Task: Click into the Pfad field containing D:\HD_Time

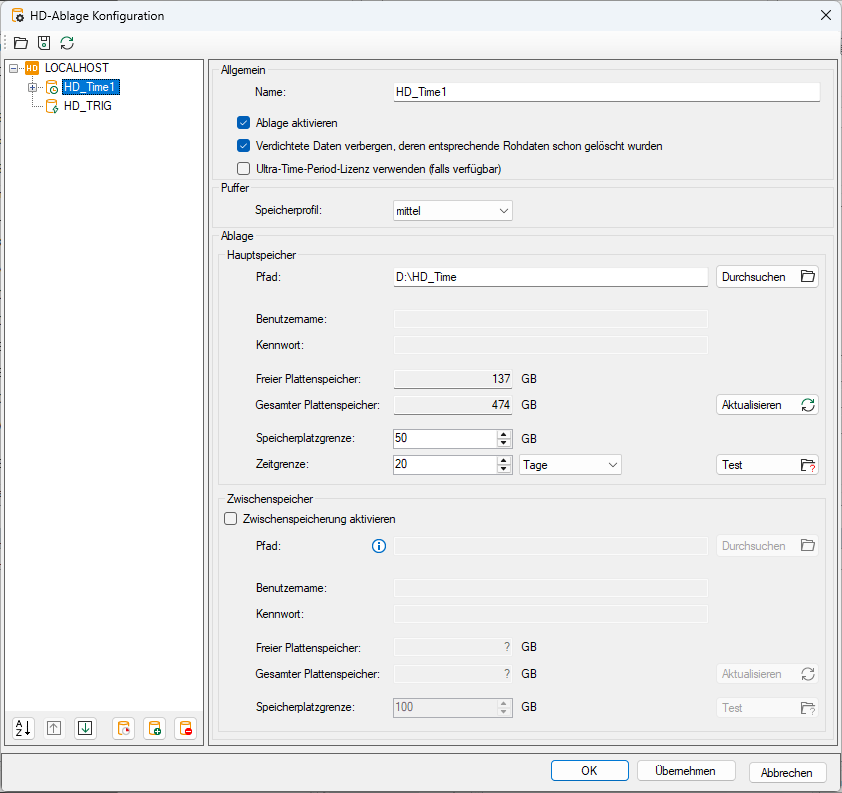Action: click(550, 277)
